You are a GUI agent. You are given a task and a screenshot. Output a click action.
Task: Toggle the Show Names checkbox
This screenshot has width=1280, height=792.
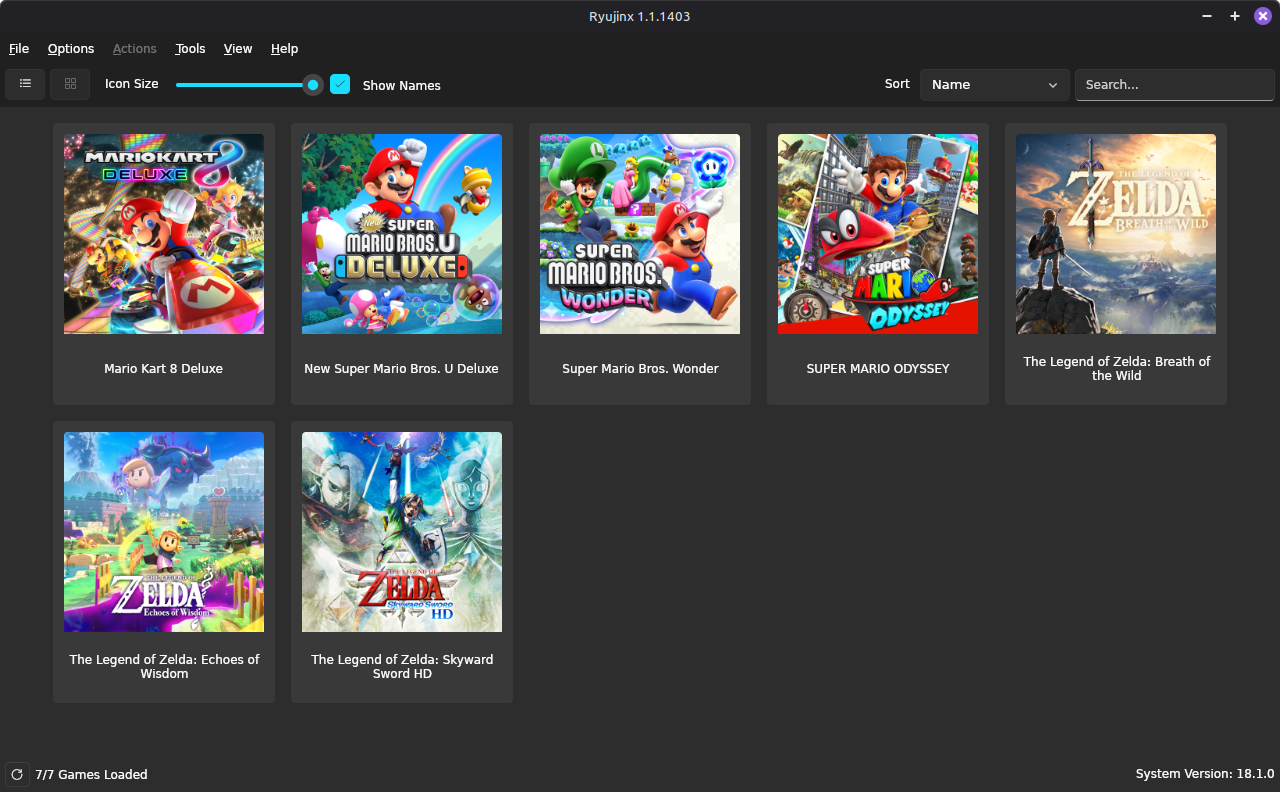[340, 85]
